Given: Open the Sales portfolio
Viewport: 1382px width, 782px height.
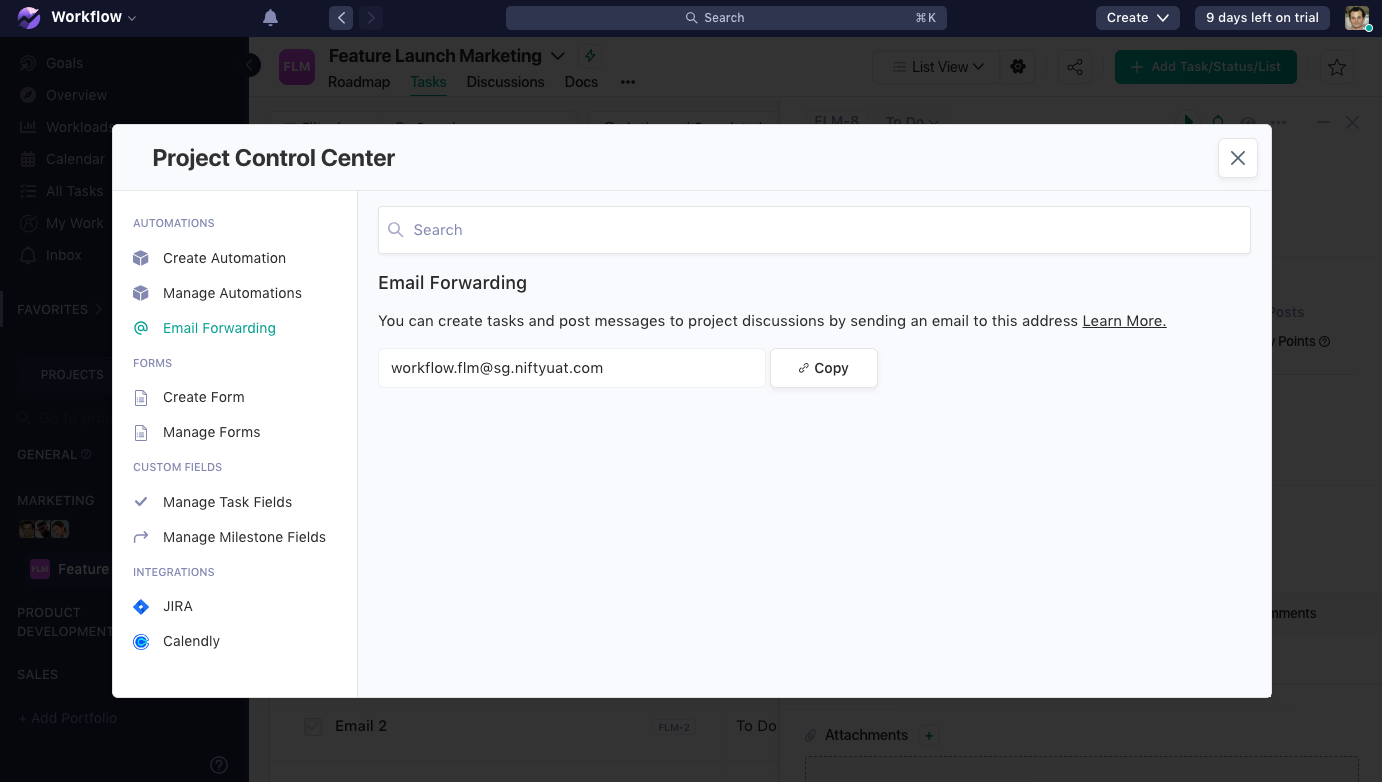Looking at the screenshot, I should pyautogui.click(x=38, y=675).
